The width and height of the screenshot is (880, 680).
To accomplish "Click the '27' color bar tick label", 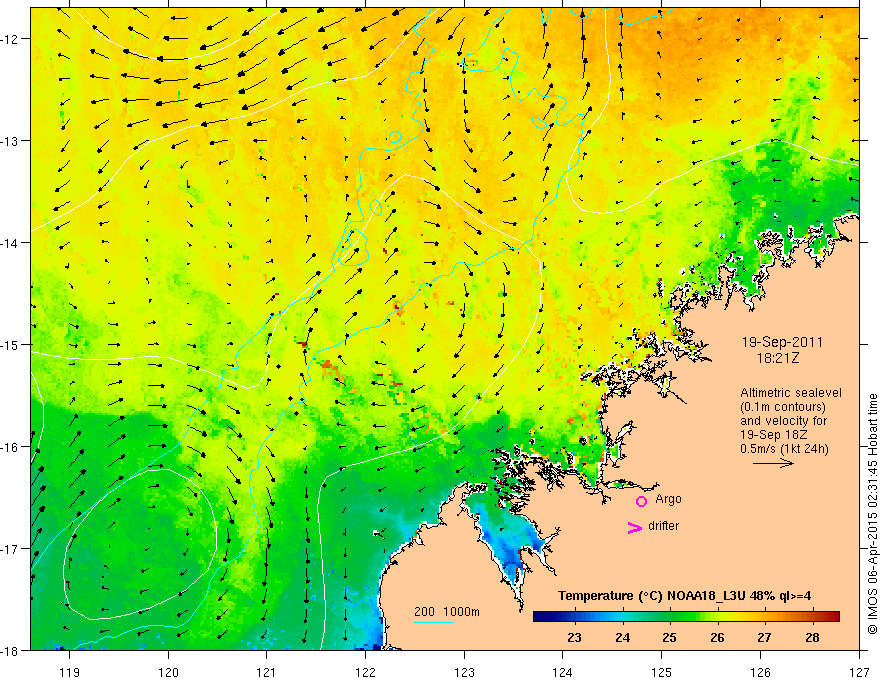I will pyautogui.click(x=764, y=637).
